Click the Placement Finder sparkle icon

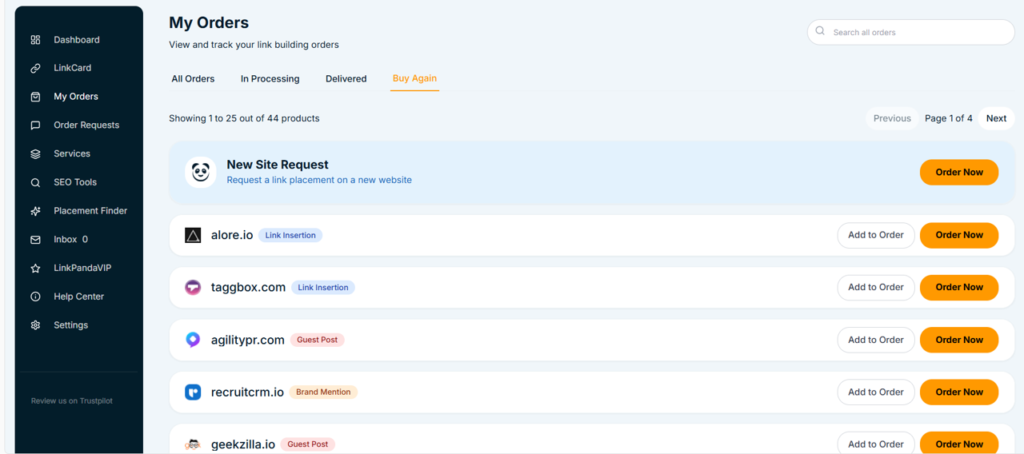[x=35, y=211]
